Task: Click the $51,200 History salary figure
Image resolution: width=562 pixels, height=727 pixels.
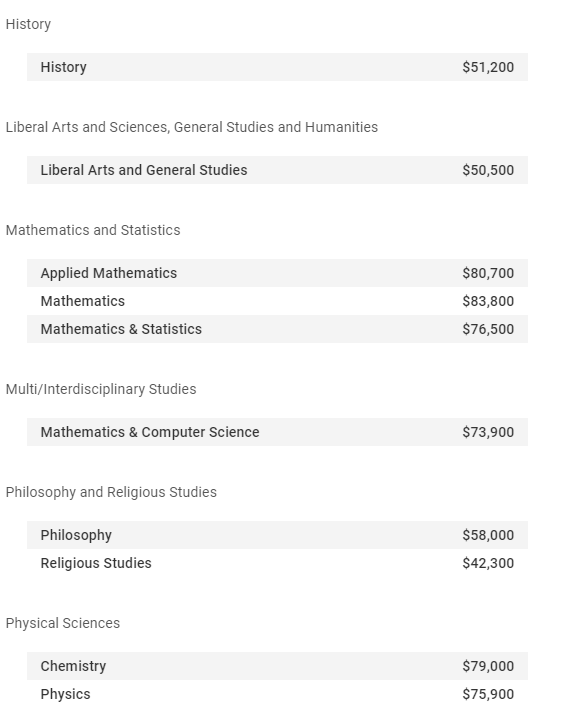Action: click(488, 67)
